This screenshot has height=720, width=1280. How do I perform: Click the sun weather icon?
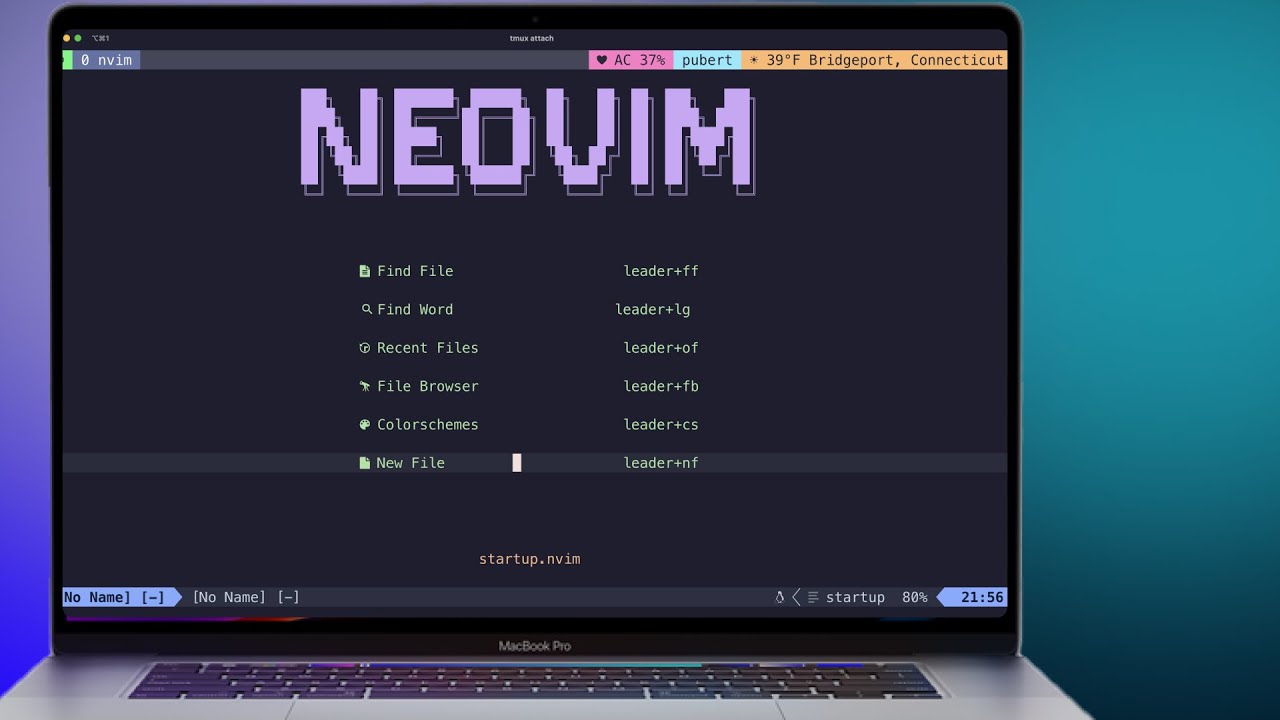click(754, 60)
